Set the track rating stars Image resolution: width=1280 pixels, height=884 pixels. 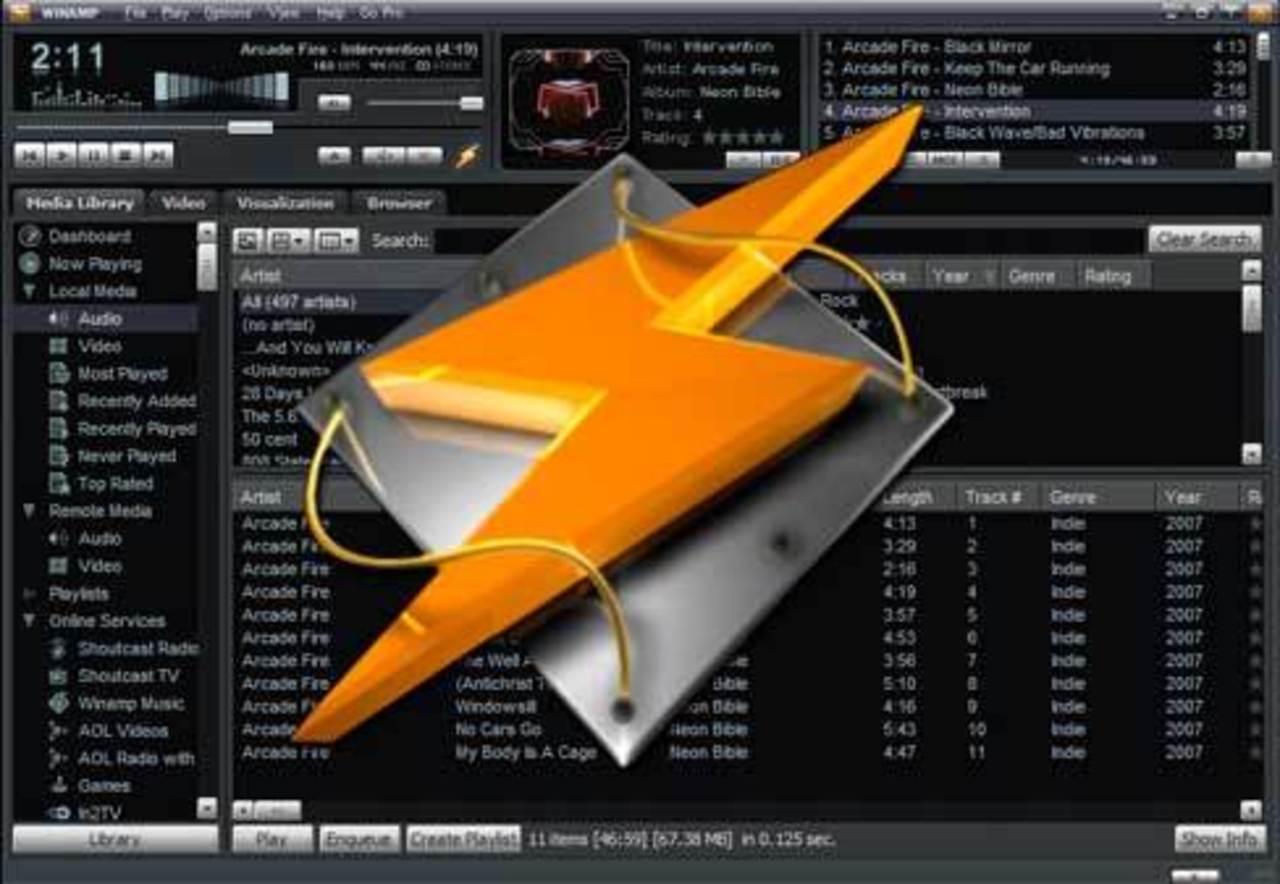coord(743,137)
